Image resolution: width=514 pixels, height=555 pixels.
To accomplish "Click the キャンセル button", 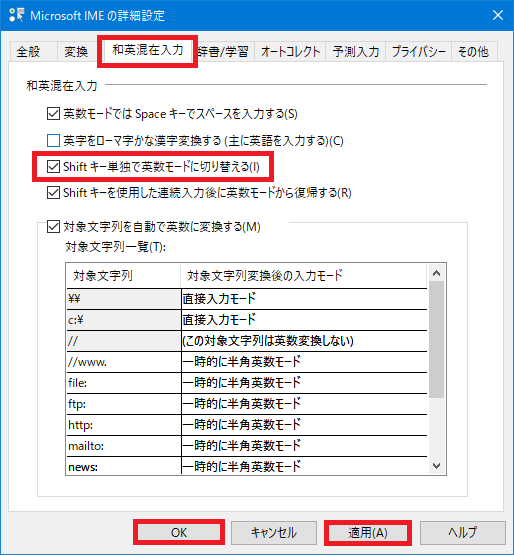I will click(x=274, y=532).
